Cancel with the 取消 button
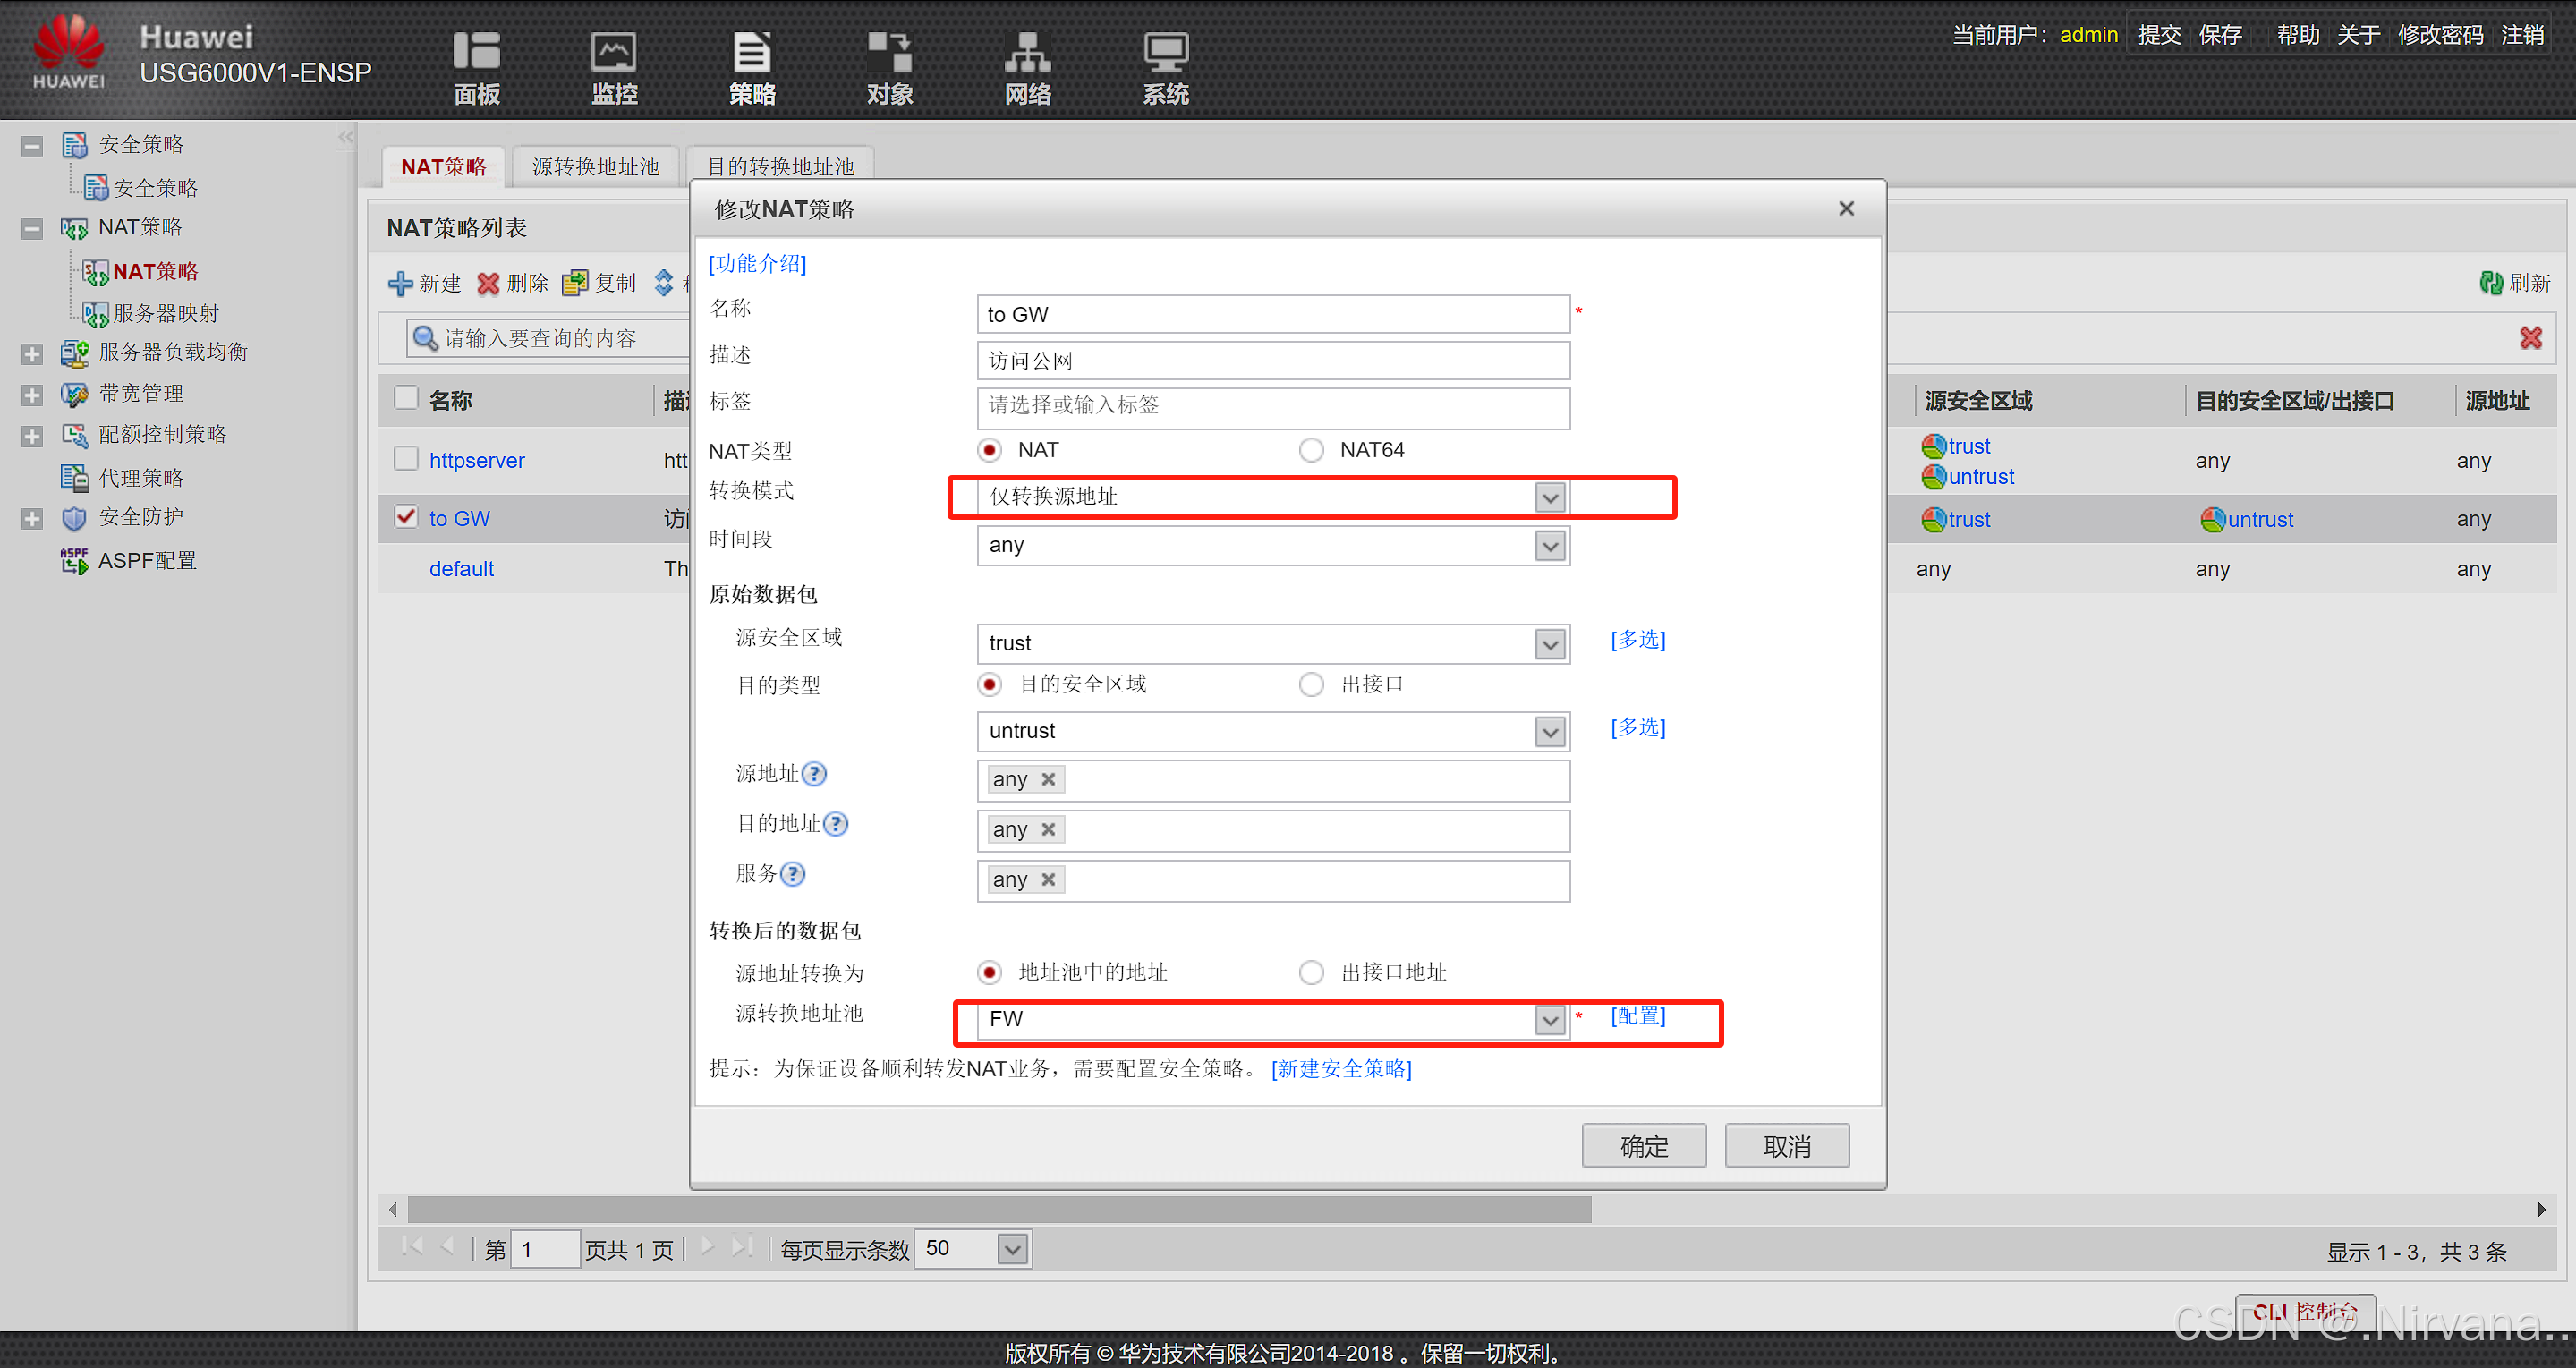The image size is (2576, 1368). coord(1786,1146)
